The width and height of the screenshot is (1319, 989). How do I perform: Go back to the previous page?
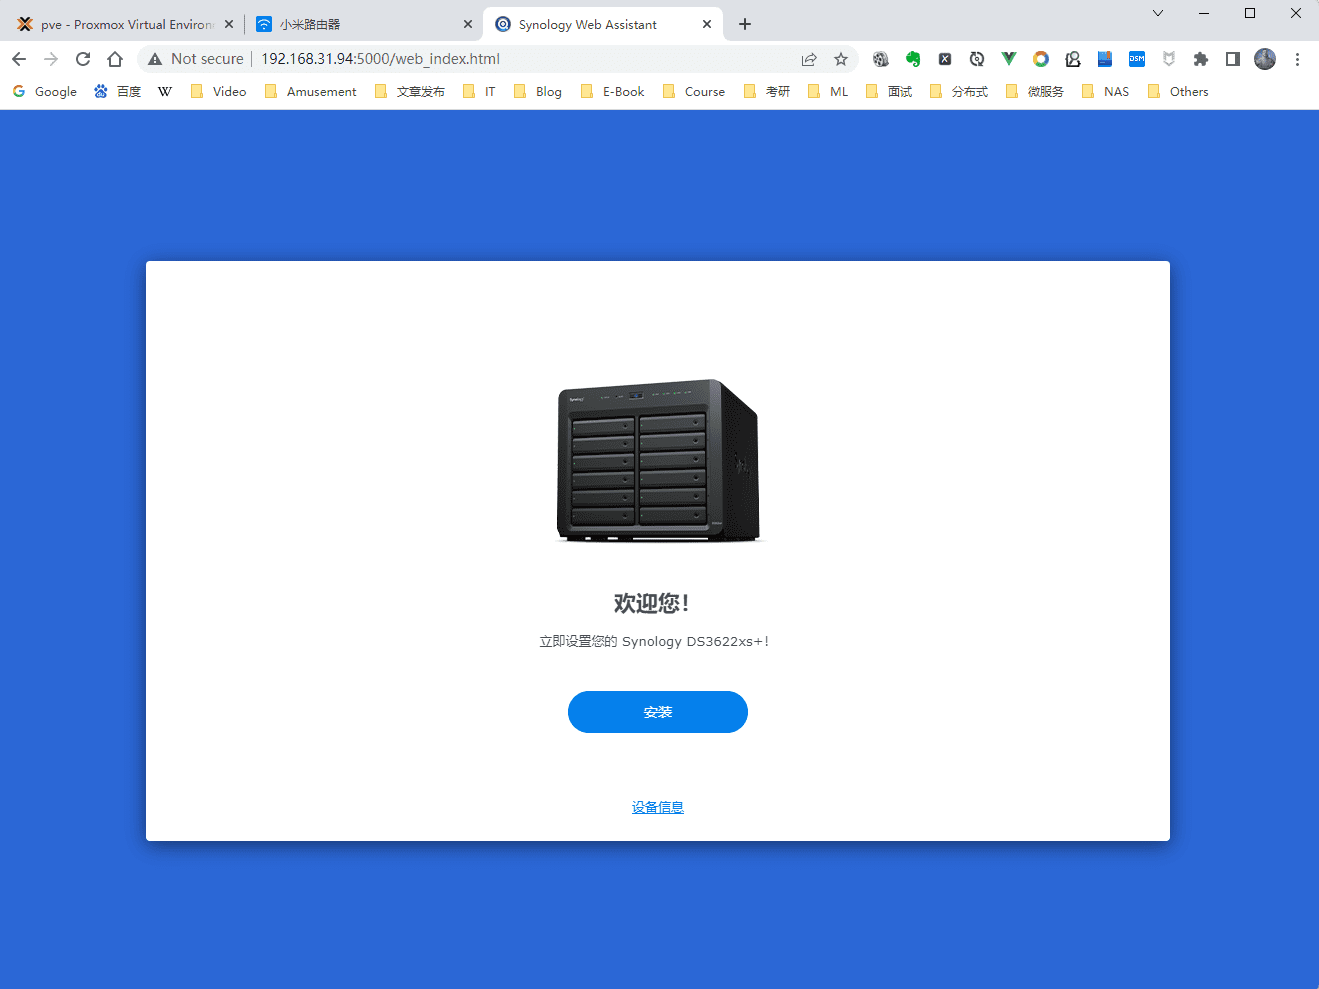click(x=19, y=59)
